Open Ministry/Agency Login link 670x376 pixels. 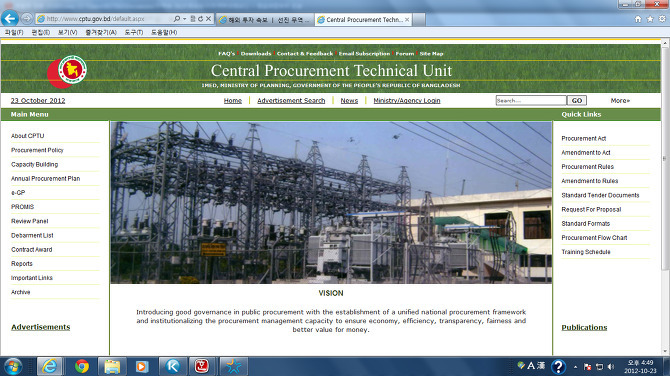407,100
